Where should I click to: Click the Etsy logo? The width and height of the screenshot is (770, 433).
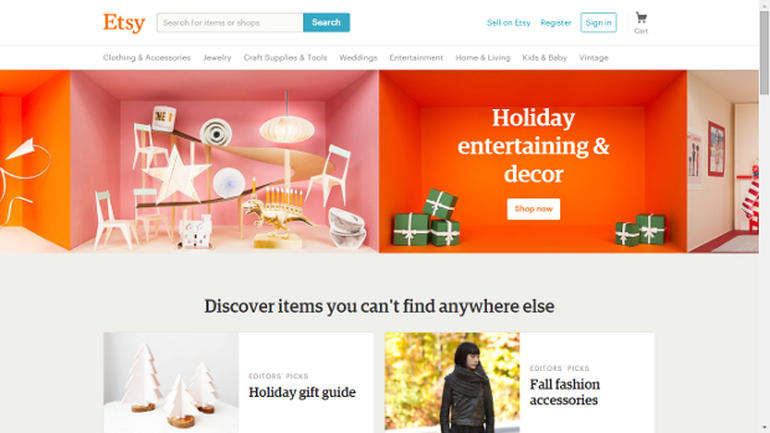pos(124,23)
